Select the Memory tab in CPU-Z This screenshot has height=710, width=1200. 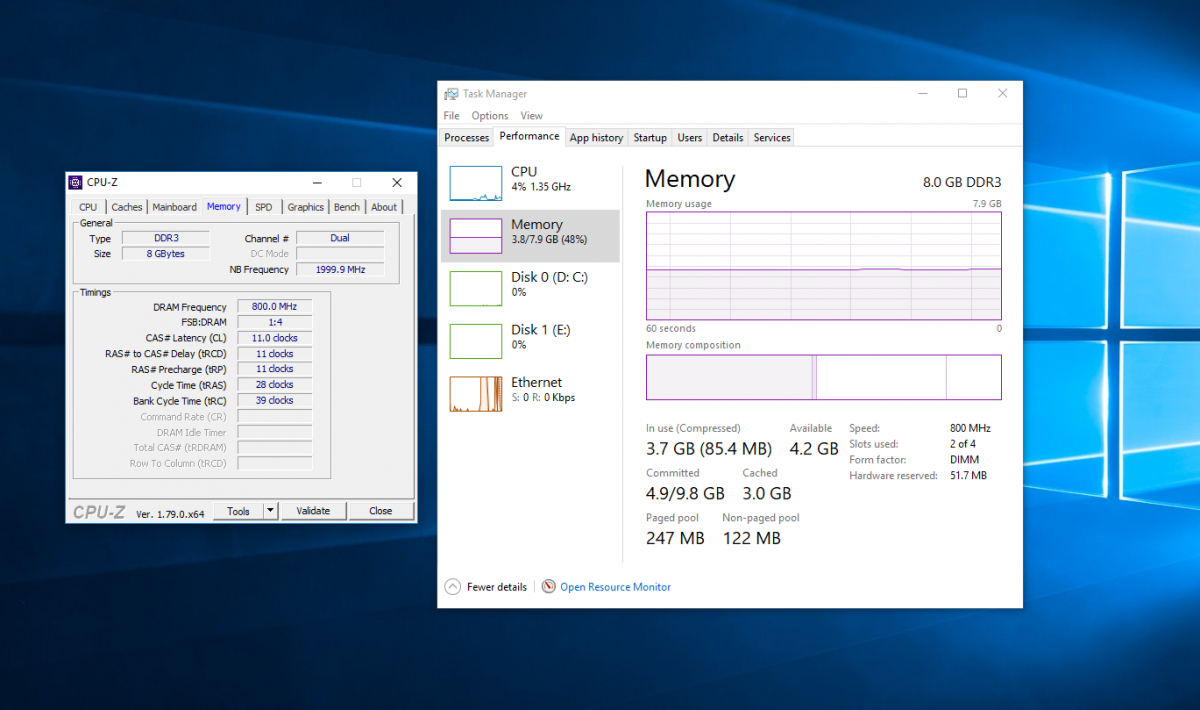click(224, 206)
